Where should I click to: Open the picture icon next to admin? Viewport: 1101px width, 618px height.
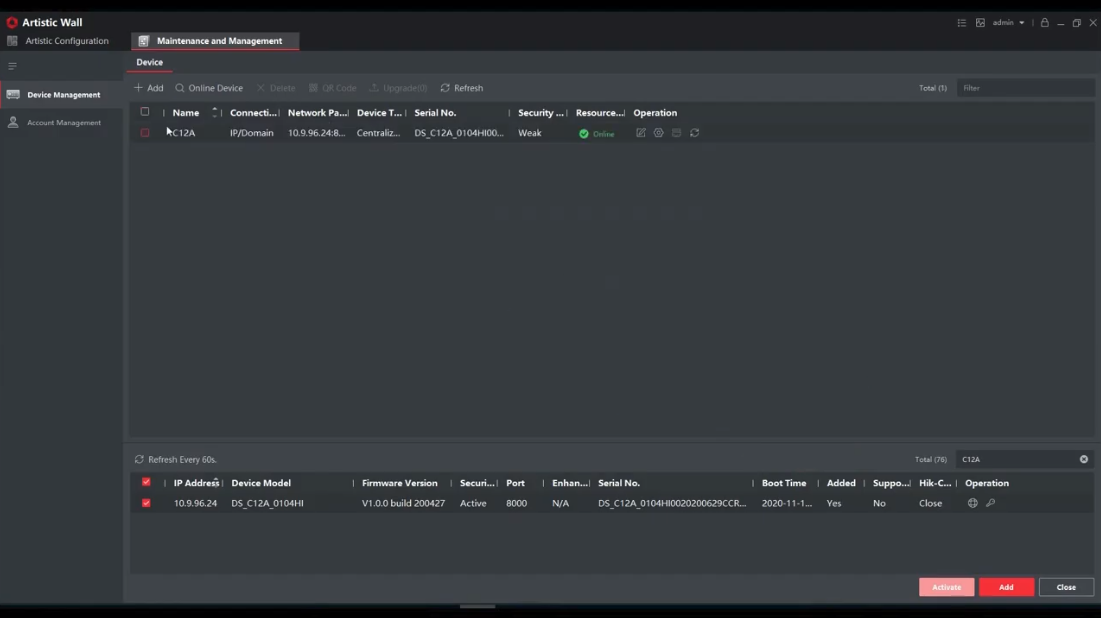click(x=980, y=23)
